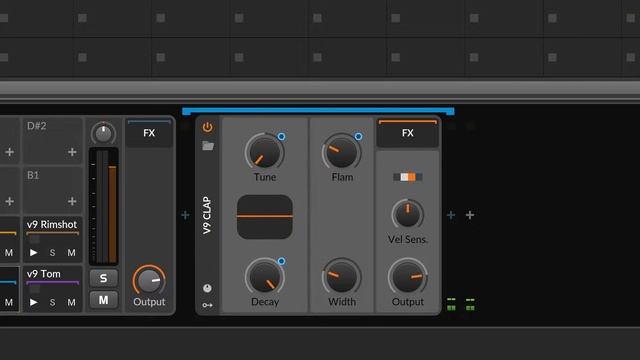Image resolution: width=640 pixels, height=360 pixels.
Task: Mute the chain with the large M button
Action: [104, 300]
